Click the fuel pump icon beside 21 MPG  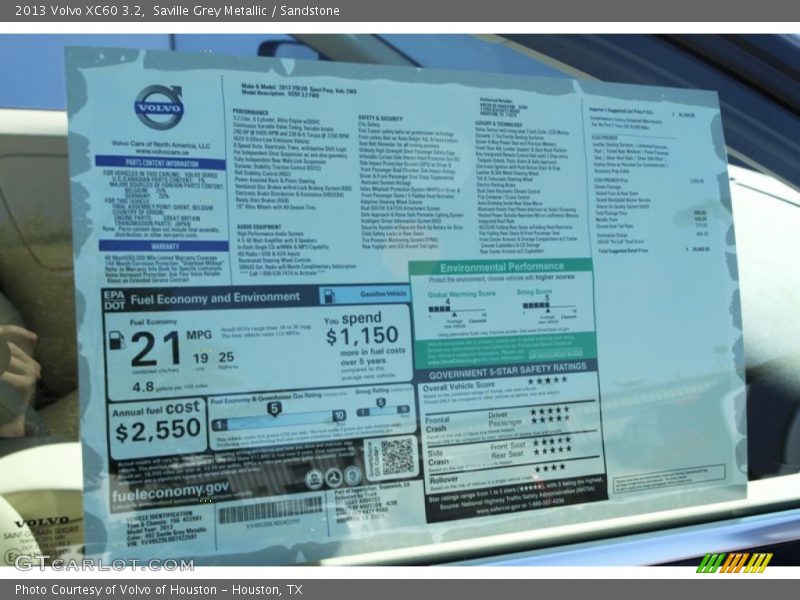[117, 341]
